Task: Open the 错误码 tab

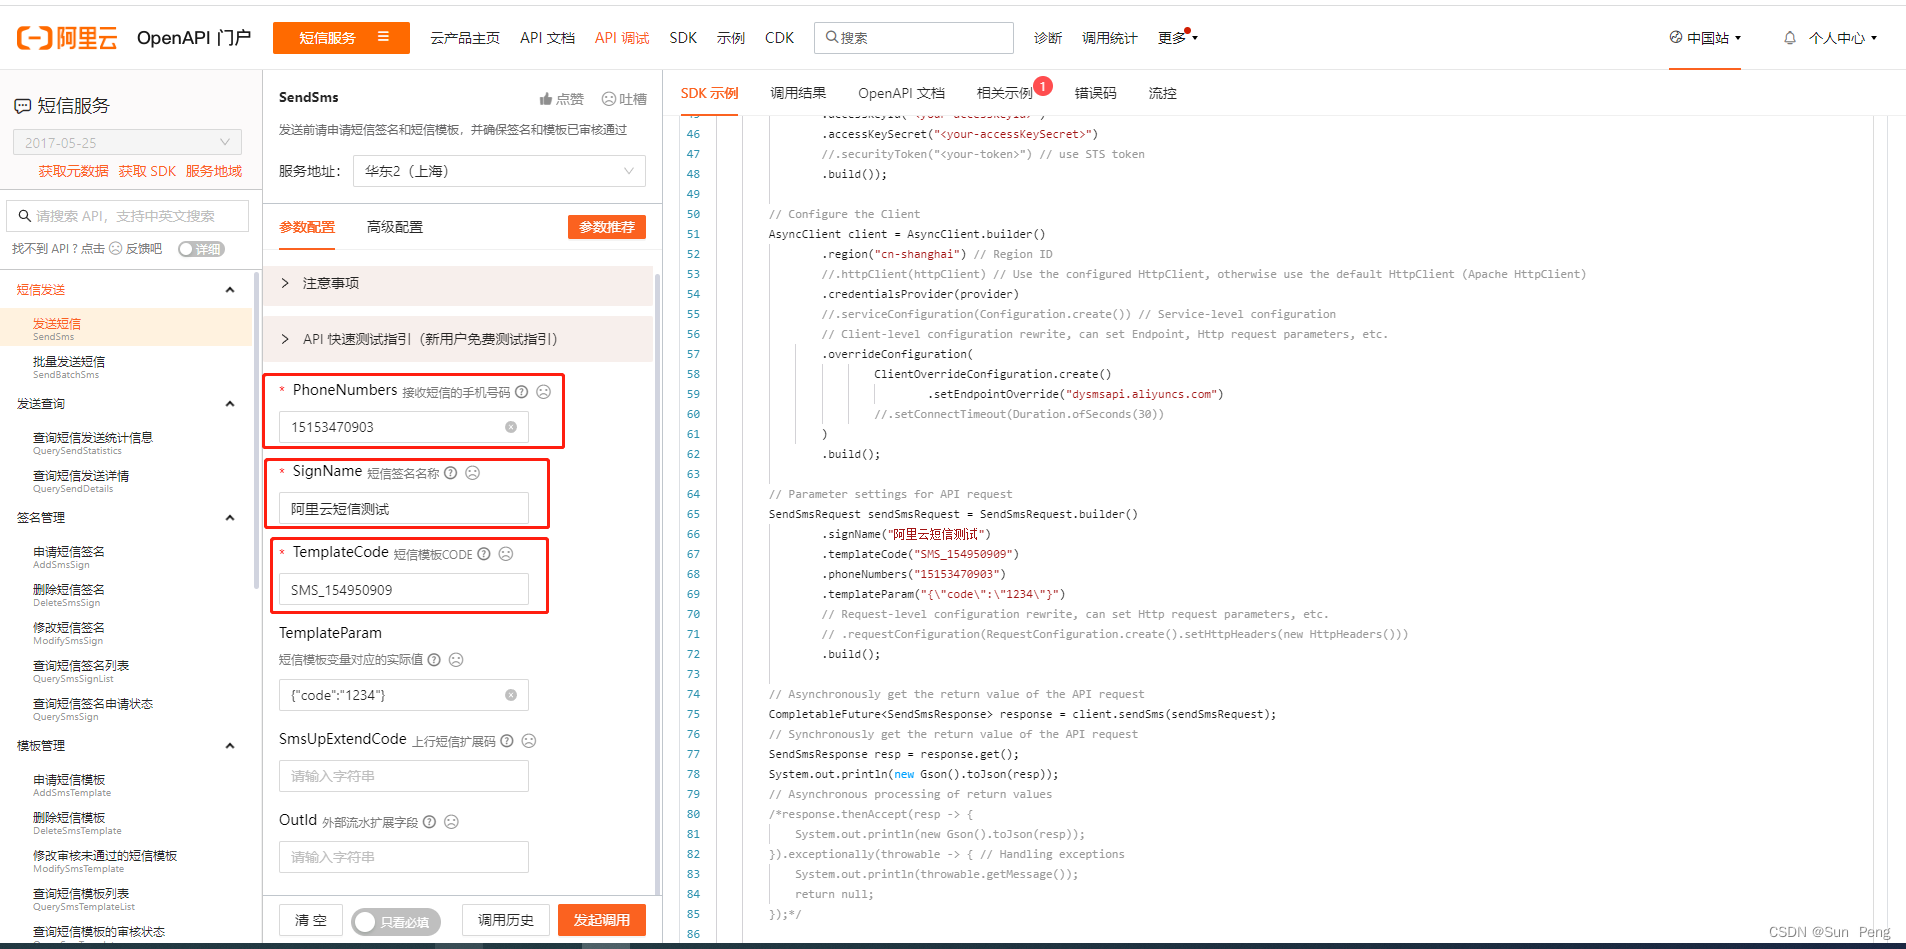Action: click(x=1095, y=93)
